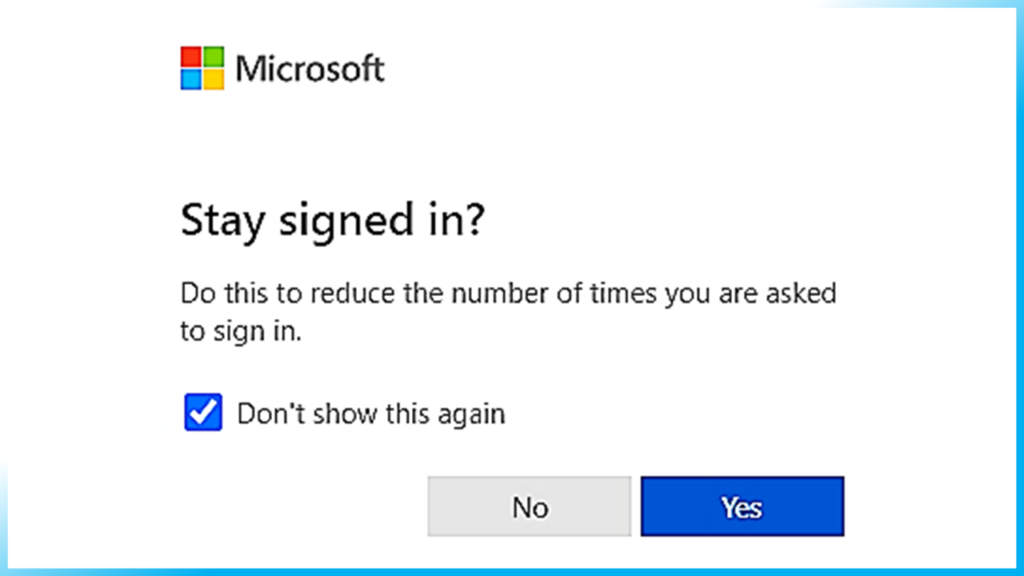Click the blue square of the Microsoft logo

(192, 79)
